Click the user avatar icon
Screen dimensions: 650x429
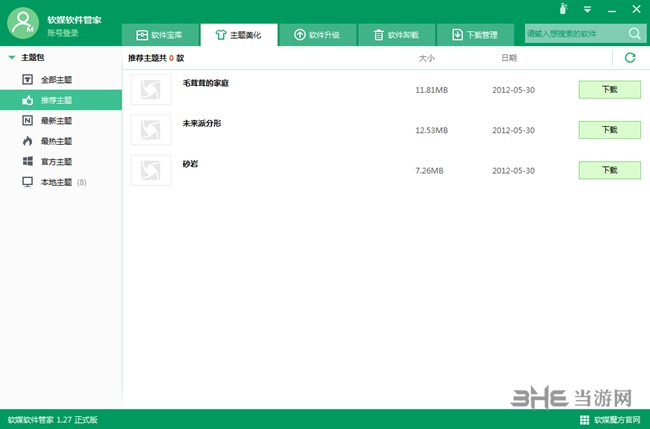[23, 23]
